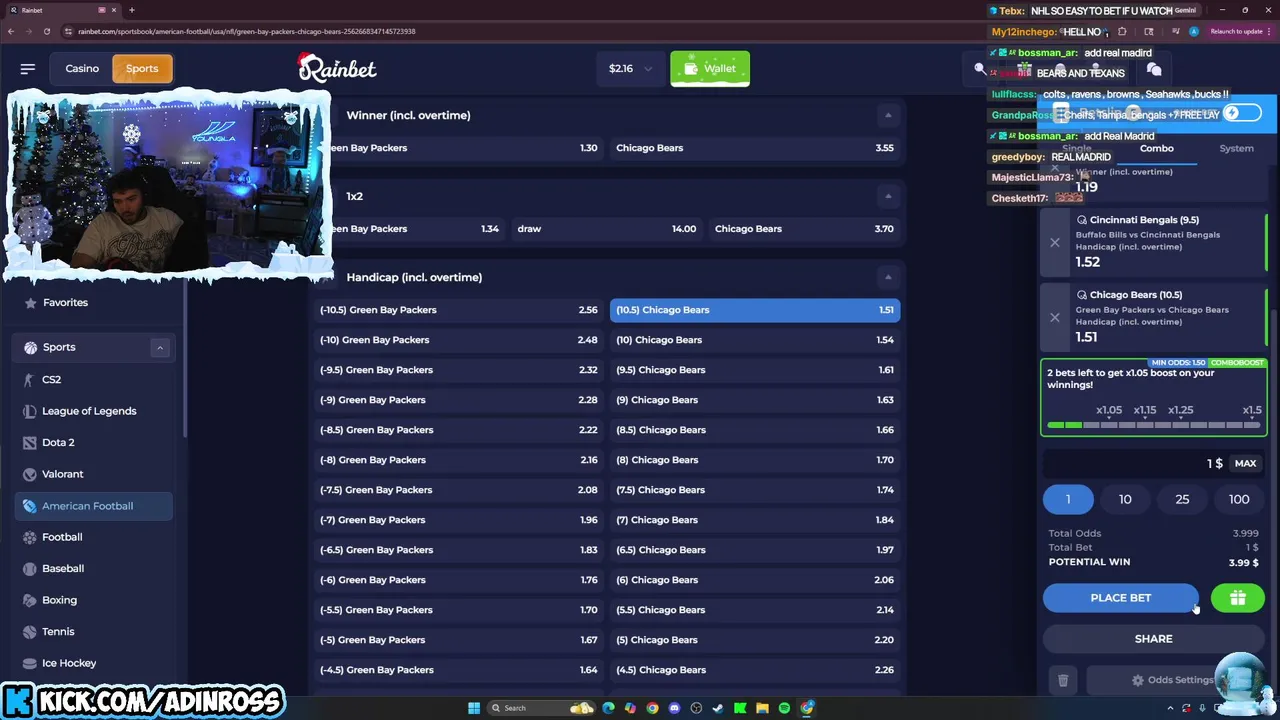Click the browser address bar URL

coord(247,31)
